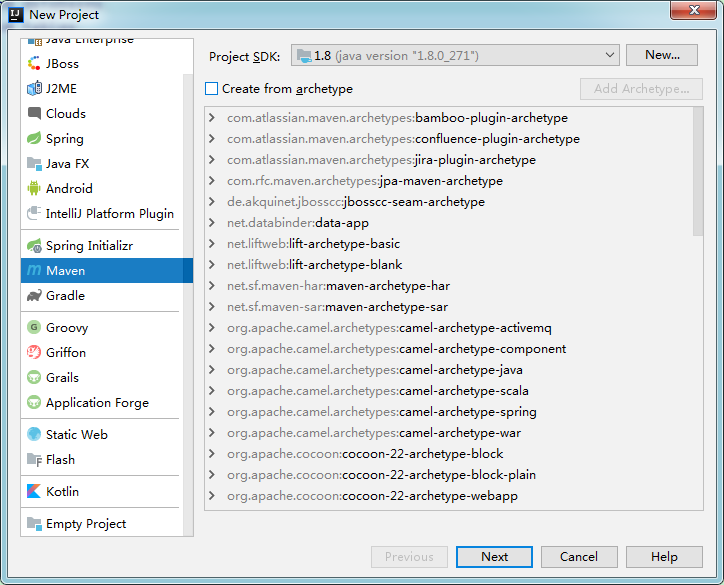Screen dimensions: 724x585
Task: Click the Clouds project type icon
Action: coord(35,113)
